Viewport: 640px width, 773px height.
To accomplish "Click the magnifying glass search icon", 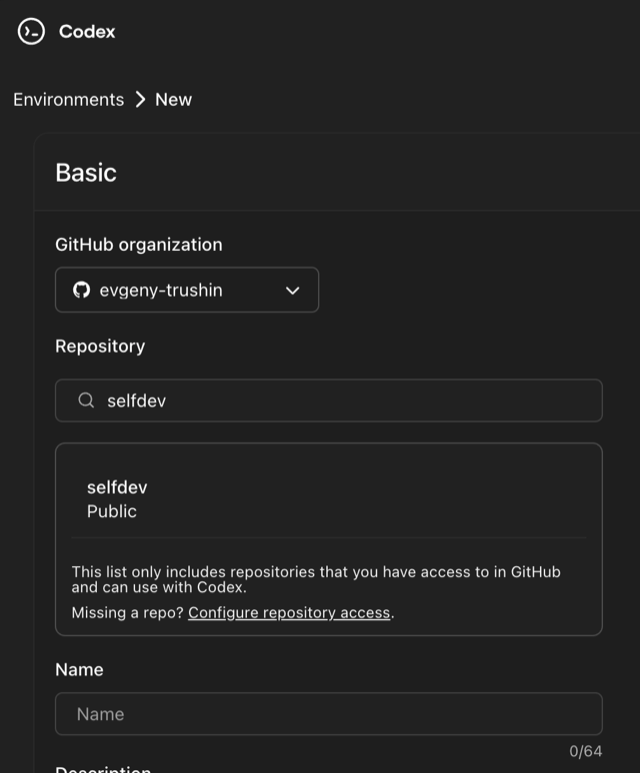I will pyautogui.click(x=86, y=400).
